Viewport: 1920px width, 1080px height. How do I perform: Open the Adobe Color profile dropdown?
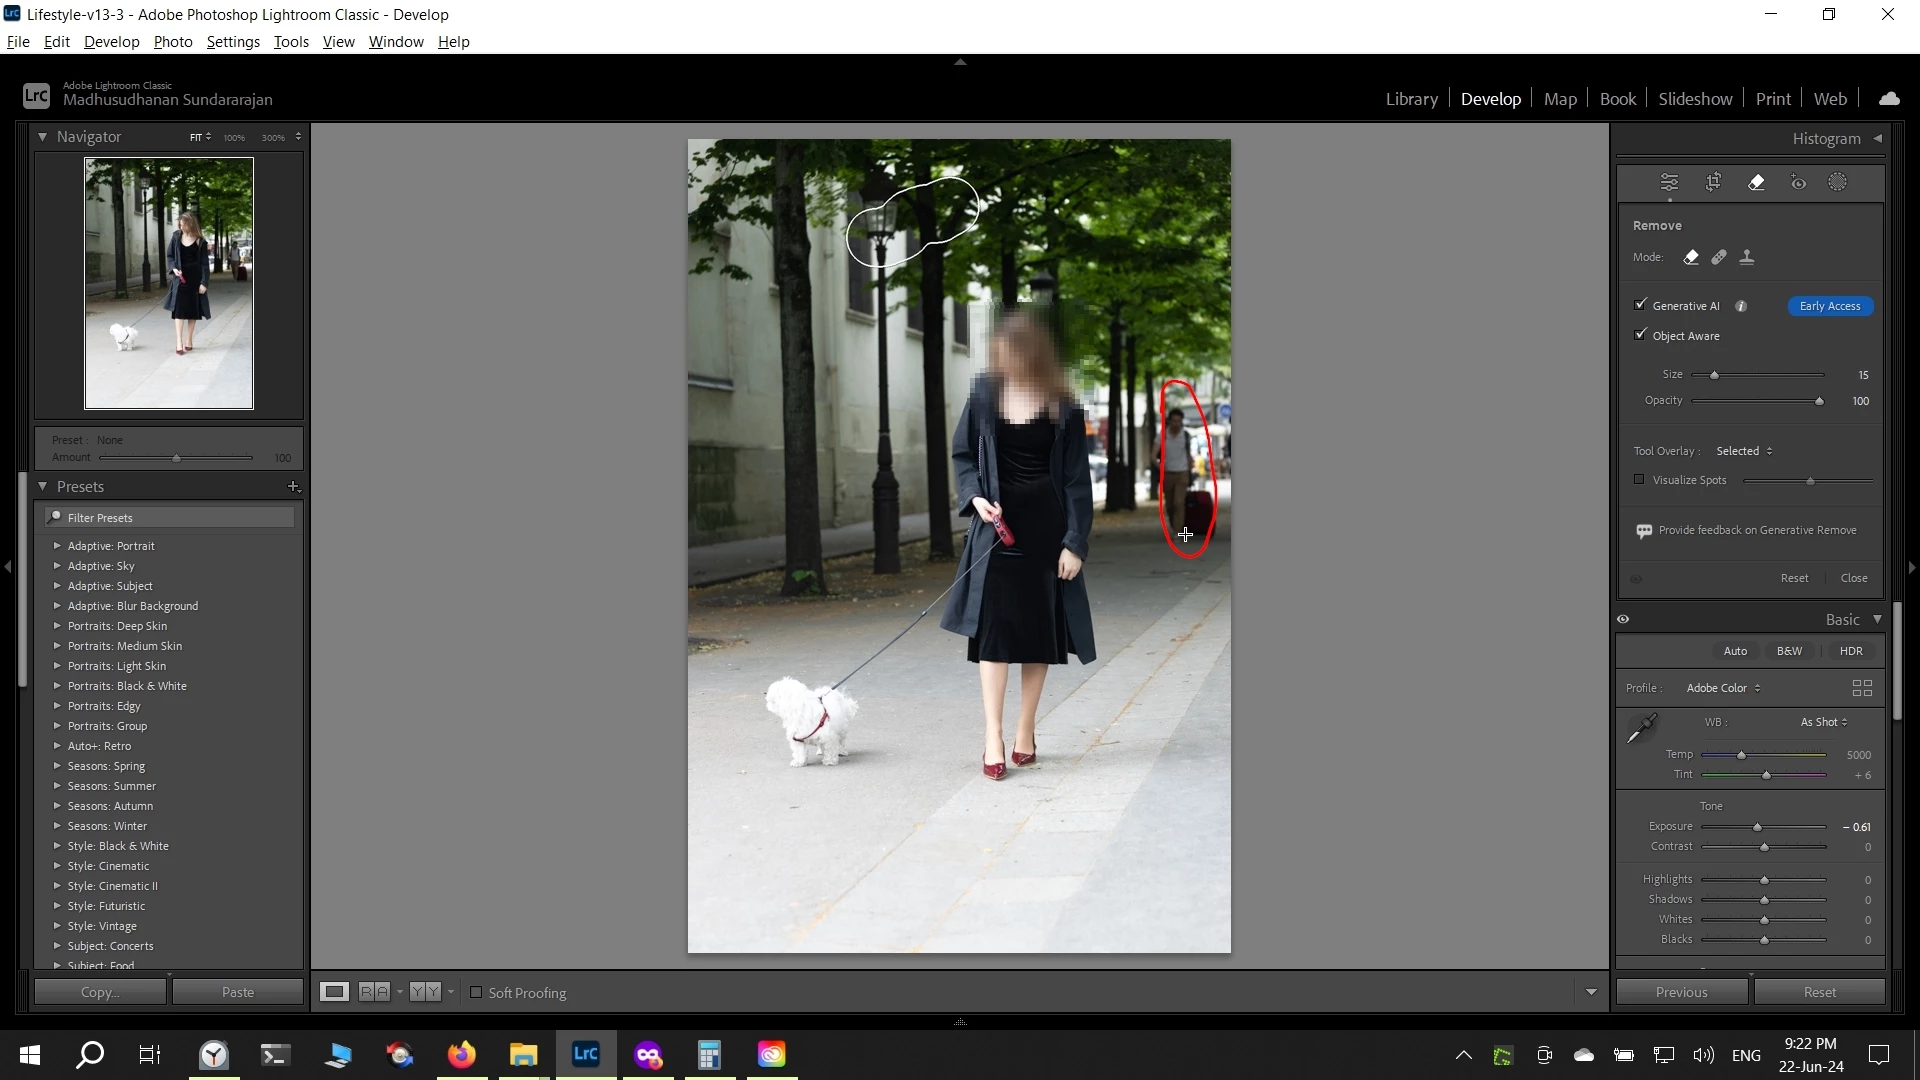point(1723,688)
